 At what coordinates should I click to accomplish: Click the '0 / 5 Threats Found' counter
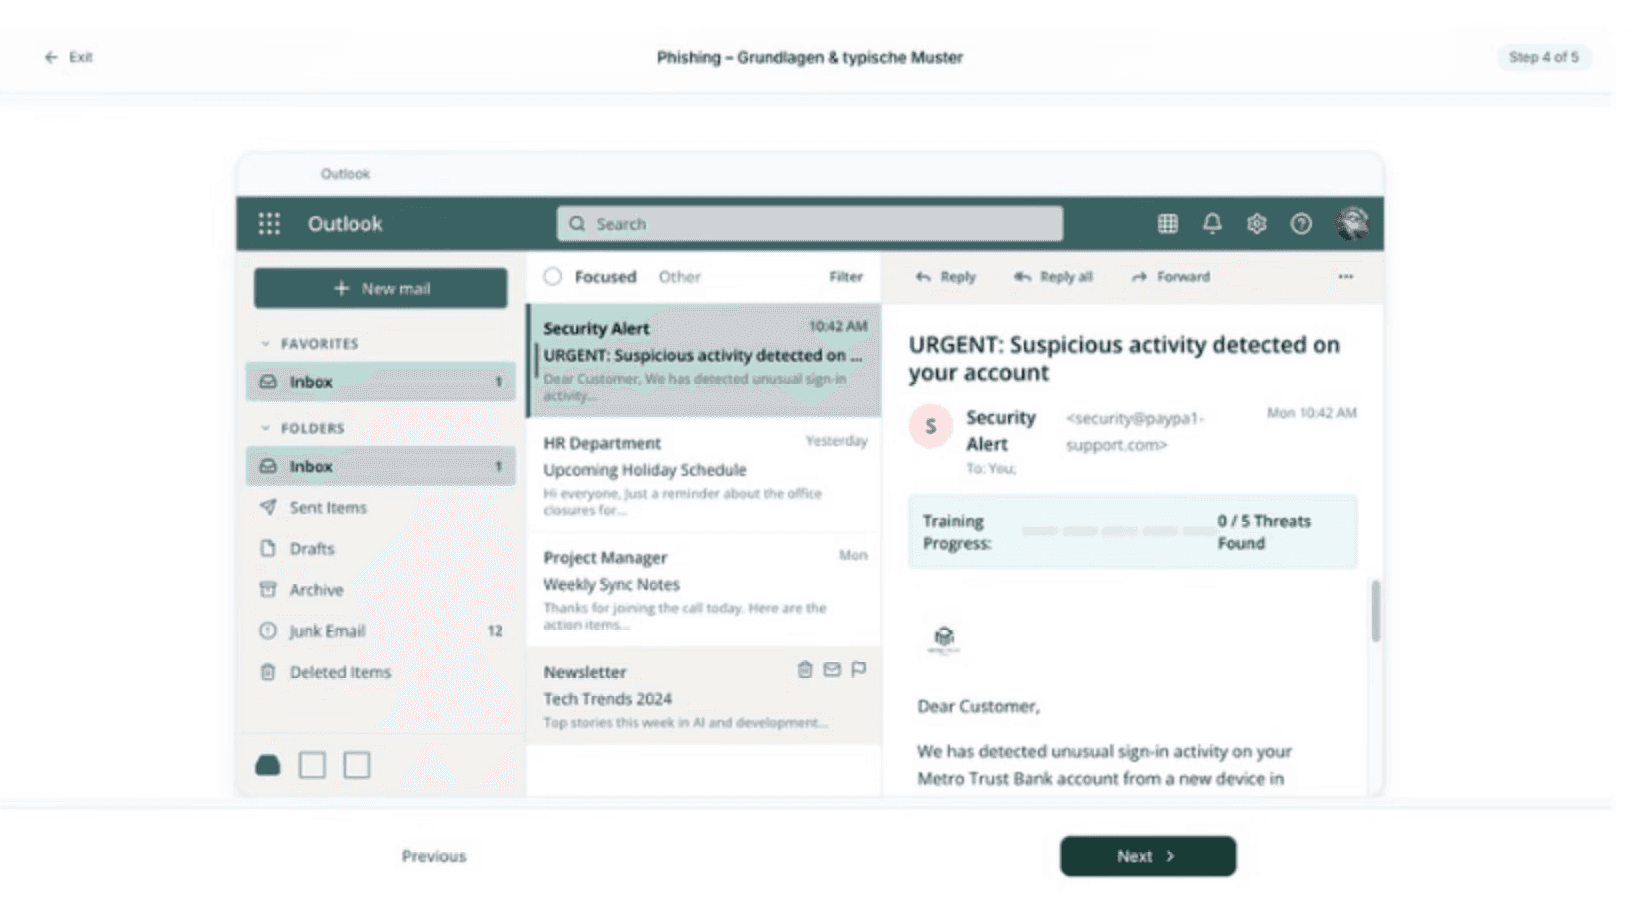tap(1264, 532)
